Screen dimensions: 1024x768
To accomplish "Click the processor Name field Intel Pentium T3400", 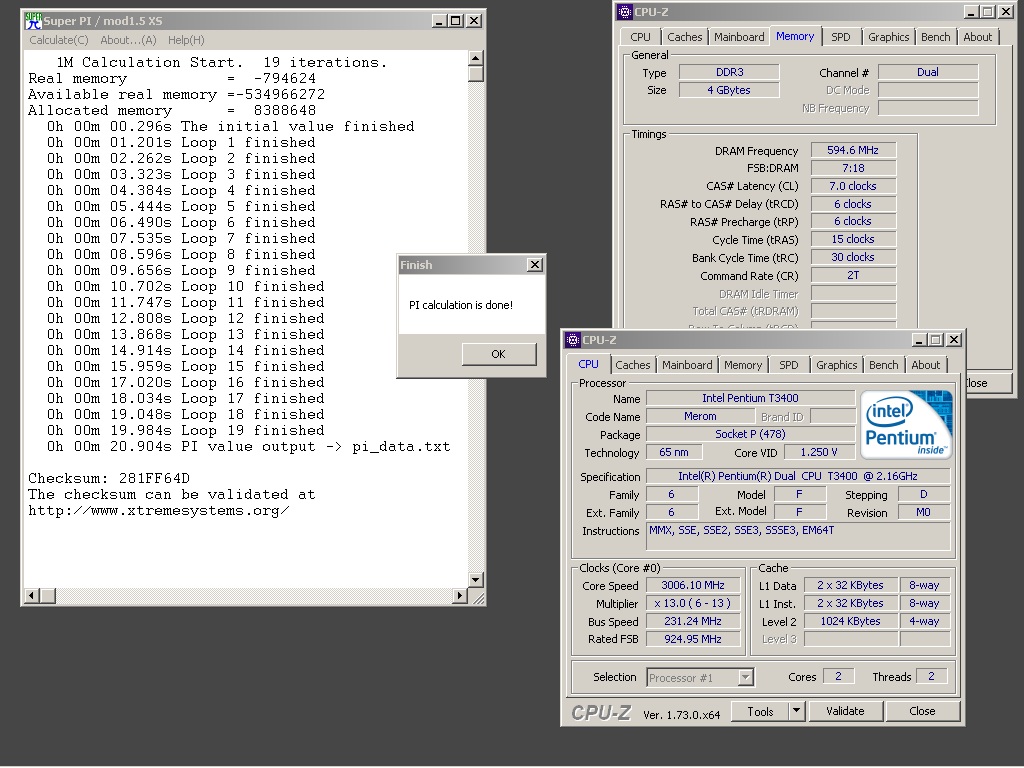I will tap(750, 398).
